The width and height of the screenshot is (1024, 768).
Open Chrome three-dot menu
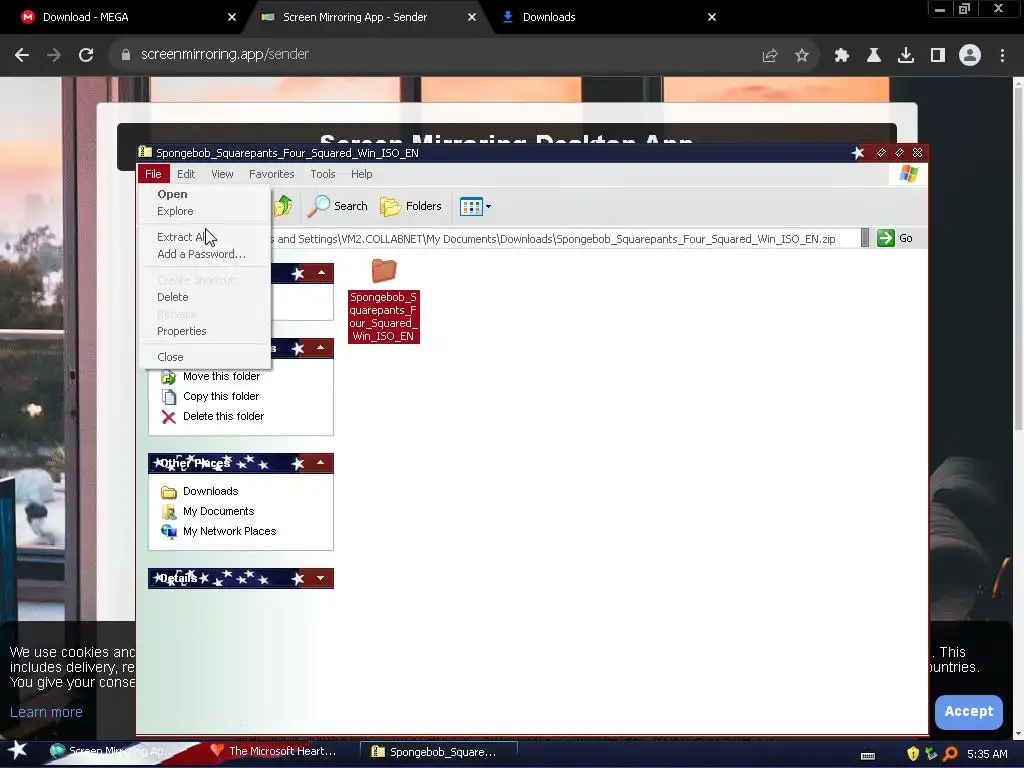coord(1002,56)
